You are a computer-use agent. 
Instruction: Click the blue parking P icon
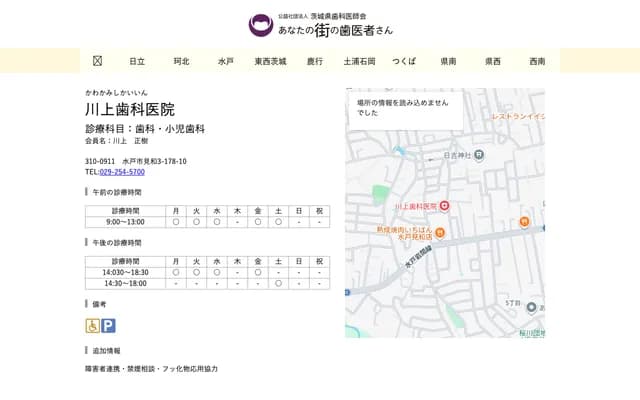click(x=108, y=326)
